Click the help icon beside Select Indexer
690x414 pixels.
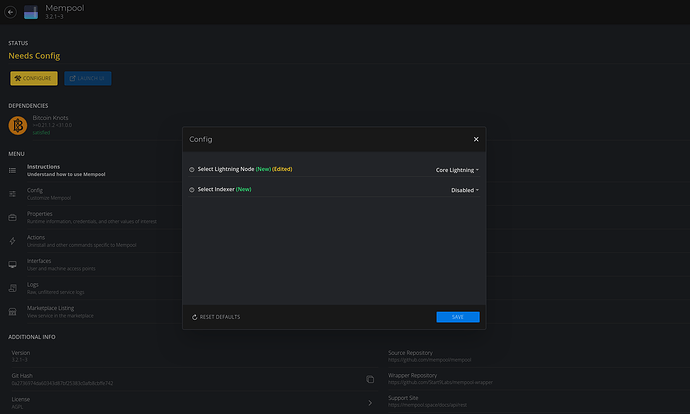192,189
